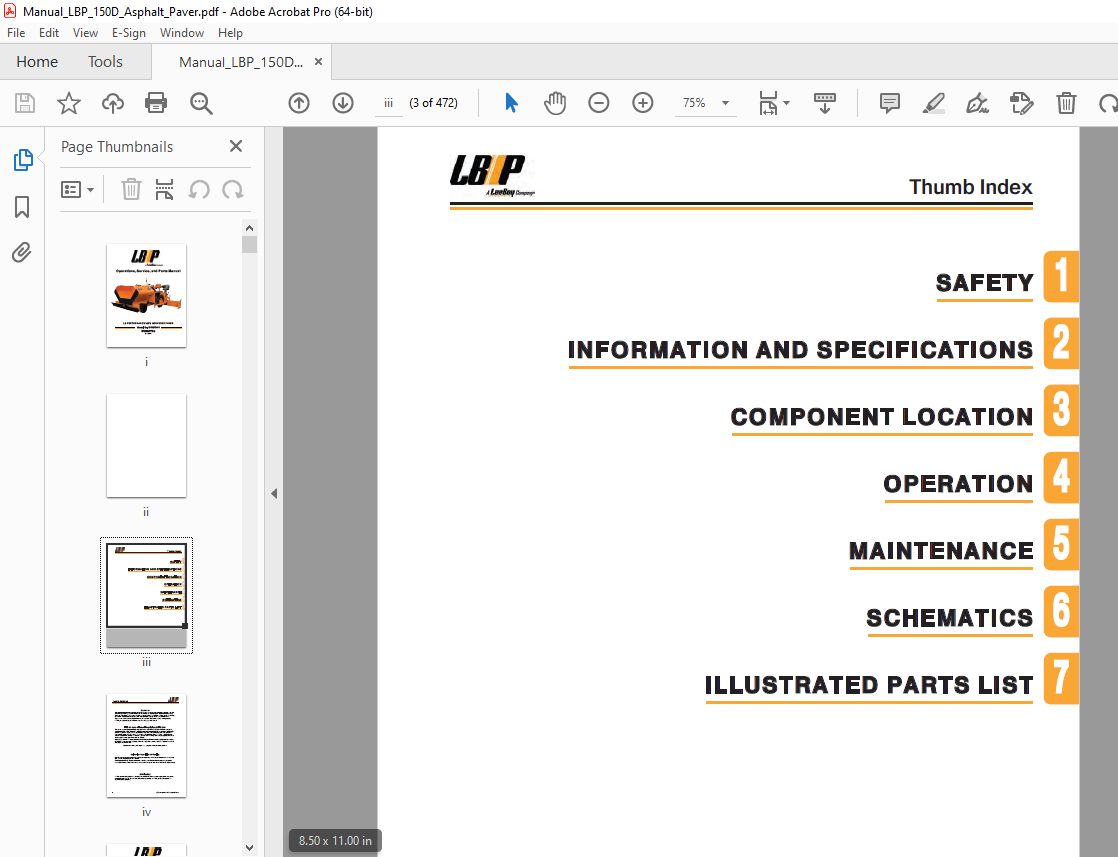The height and width of the screenshot is (857, 1118).
Task: Open the Window menu
Action: click(x=182, y=33)
